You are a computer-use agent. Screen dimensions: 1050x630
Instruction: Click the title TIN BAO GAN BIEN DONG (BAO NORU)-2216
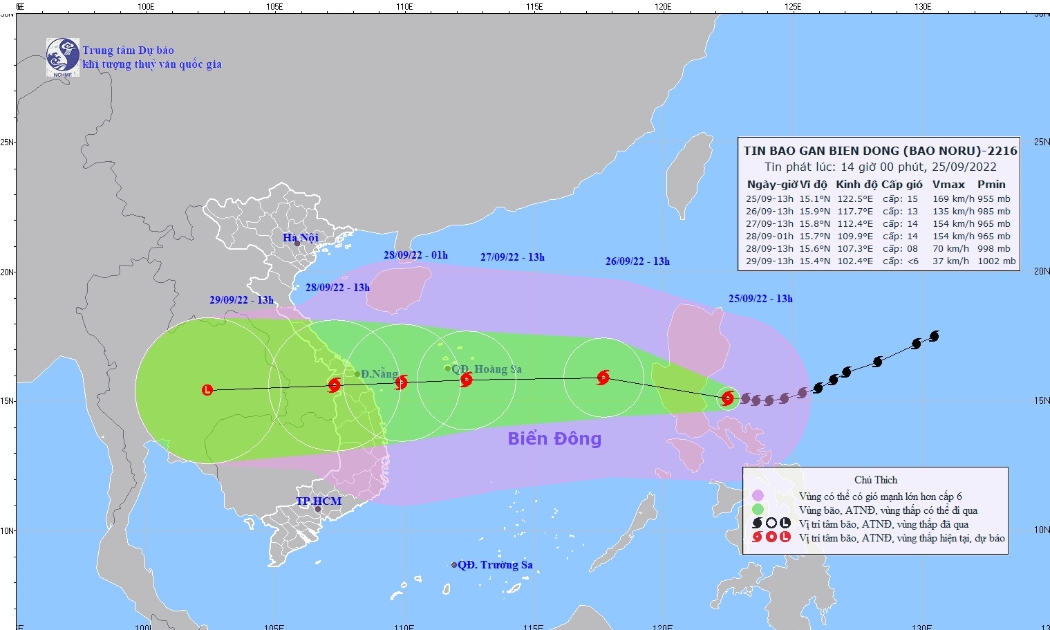[x=880, y=151]
